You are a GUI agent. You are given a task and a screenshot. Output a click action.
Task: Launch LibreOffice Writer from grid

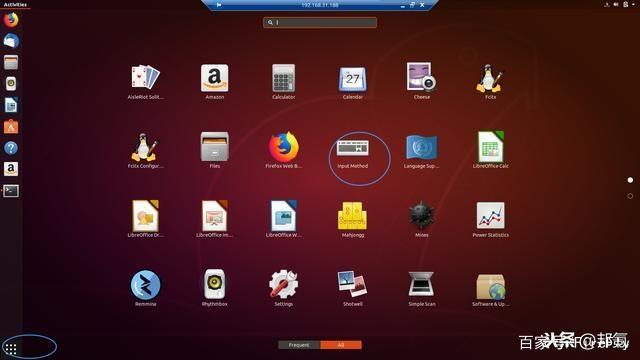click(x=284, y=219)
